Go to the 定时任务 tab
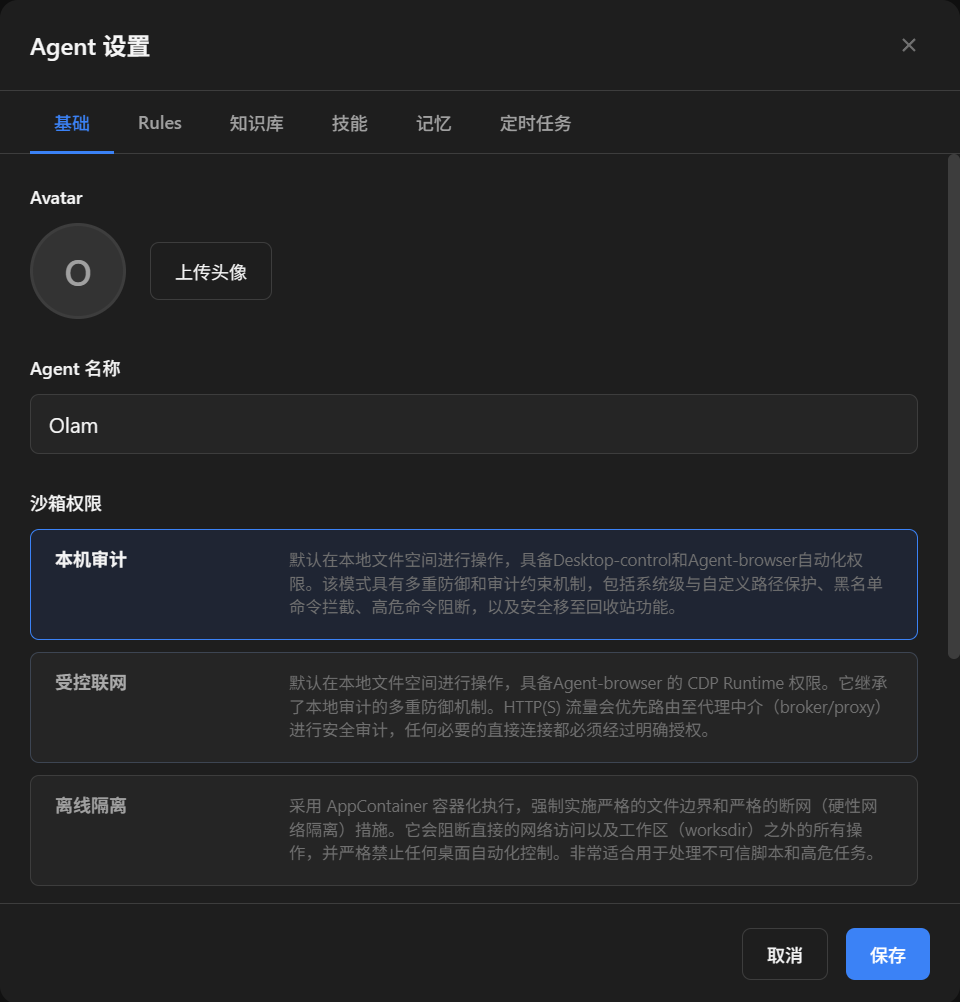 click(x=536, y=123)
